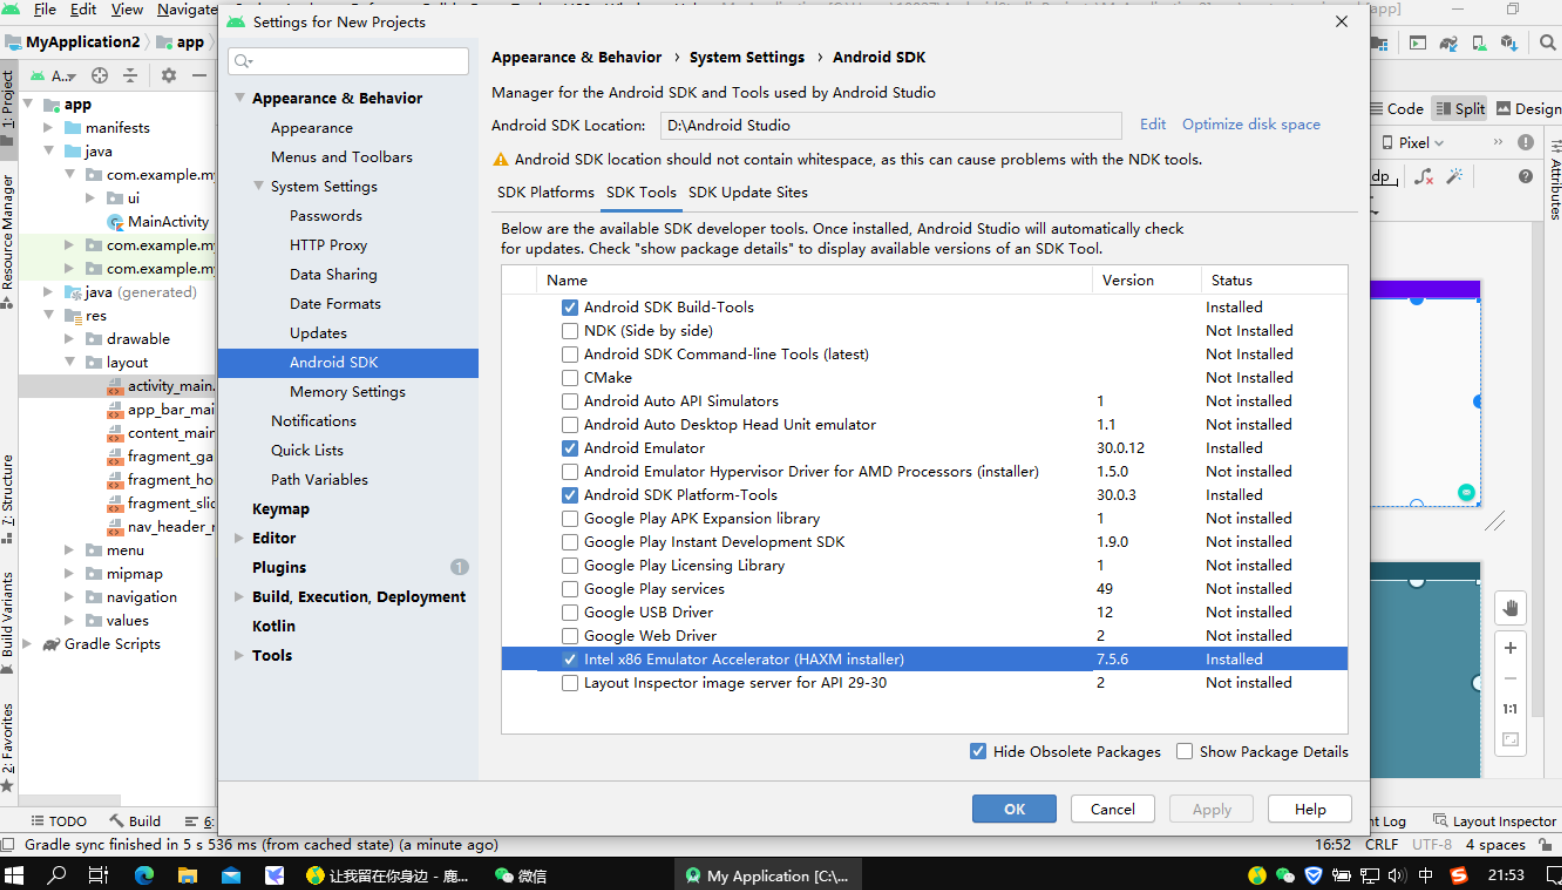
Task: Expand Build, Execution, Deployment section
Action: 240,597
